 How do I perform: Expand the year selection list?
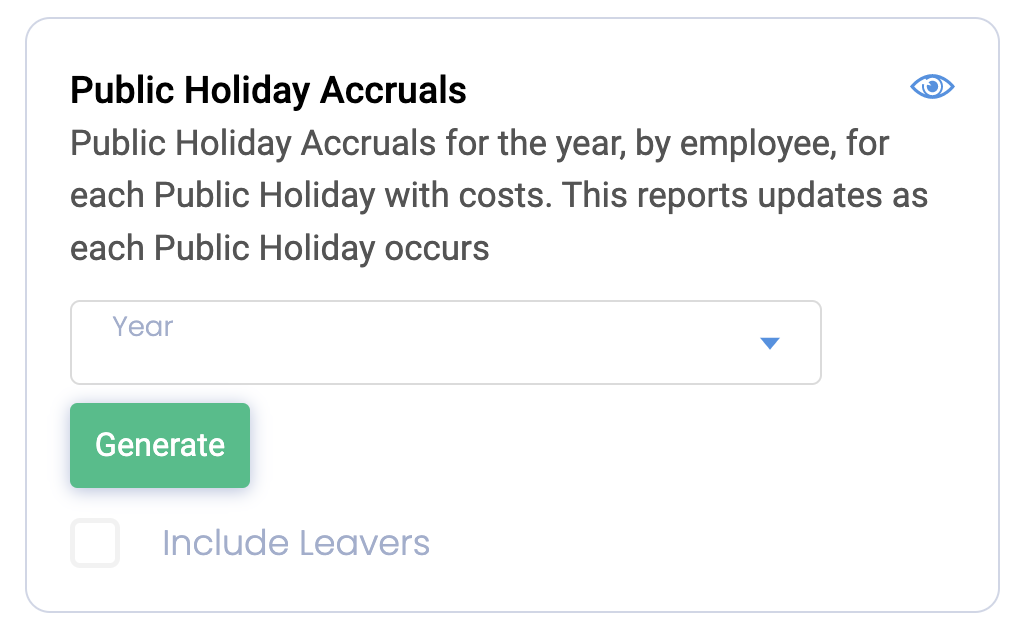769,344
